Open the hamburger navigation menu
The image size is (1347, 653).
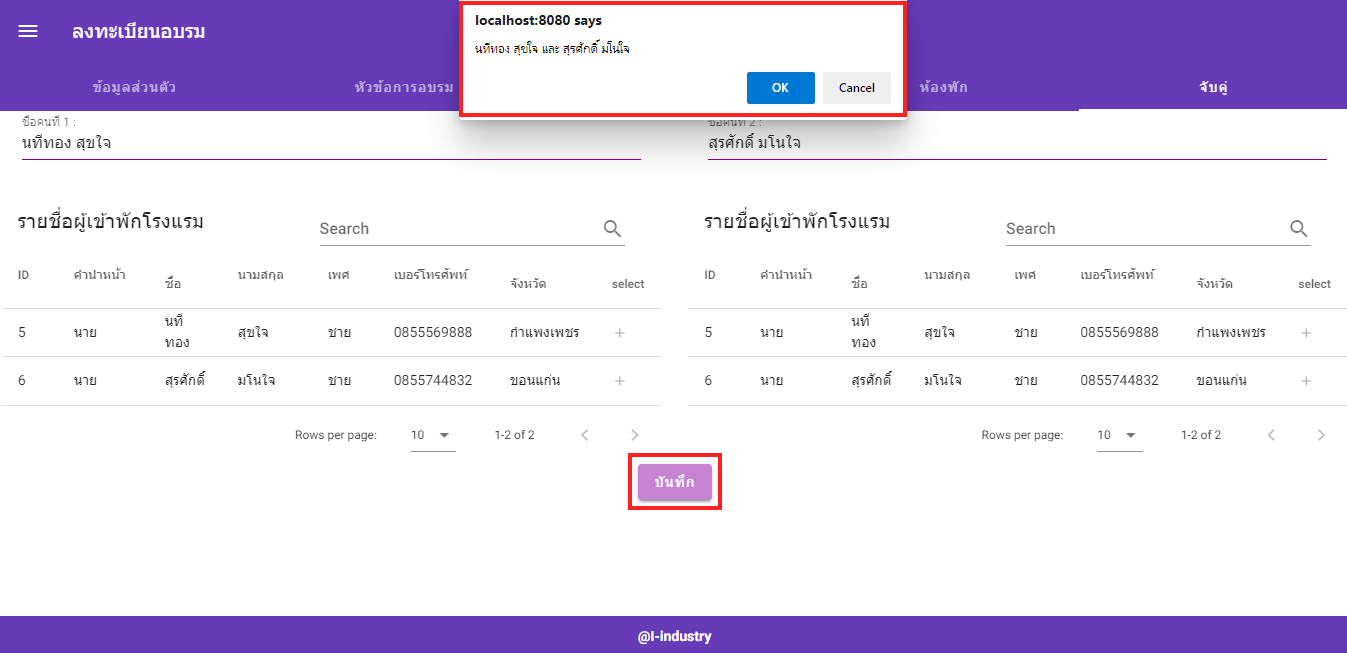point(27,30)
